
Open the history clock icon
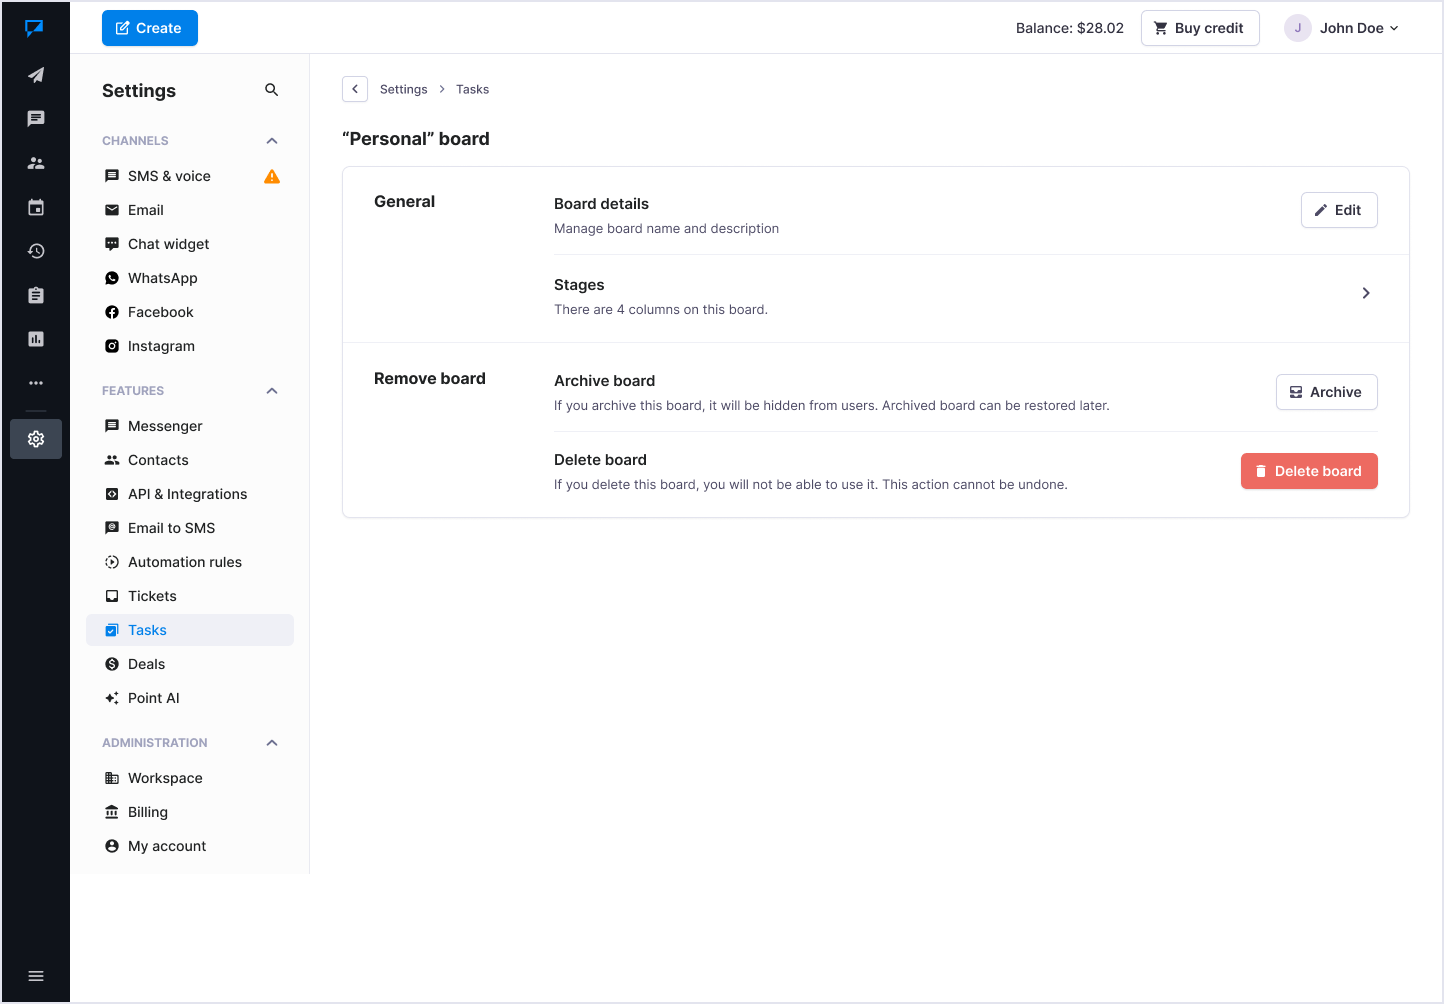(x=36, y=251)
